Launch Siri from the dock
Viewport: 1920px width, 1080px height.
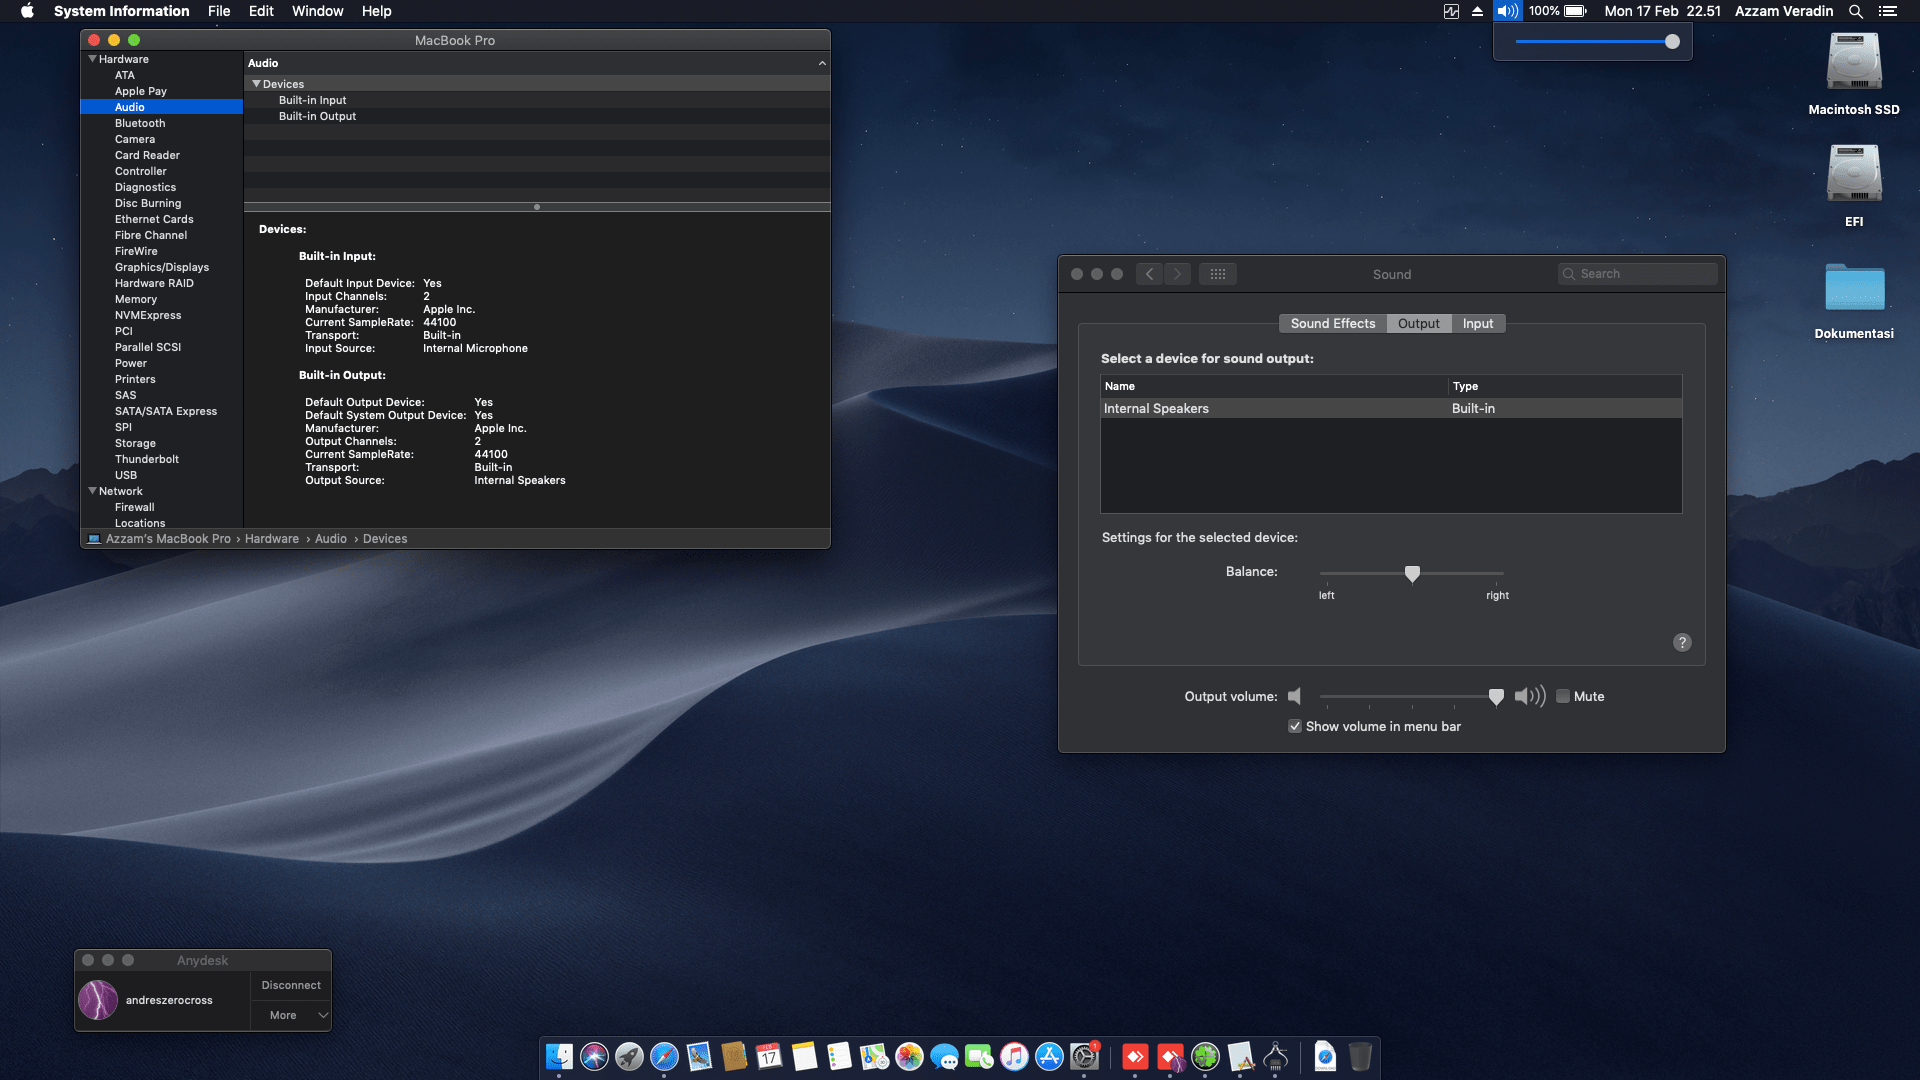pyautogui.click(x=594, y=1056)
